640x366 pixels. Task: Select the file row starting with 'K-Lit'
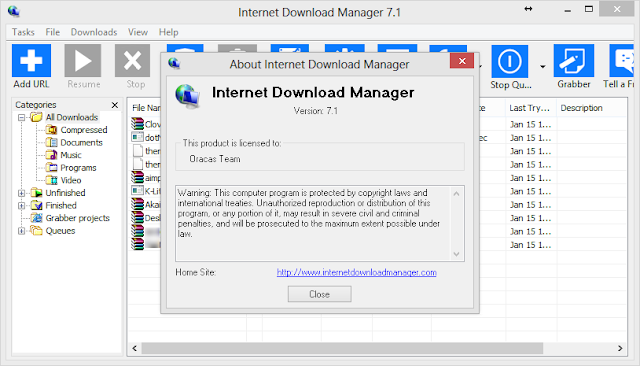click(146, 191)
